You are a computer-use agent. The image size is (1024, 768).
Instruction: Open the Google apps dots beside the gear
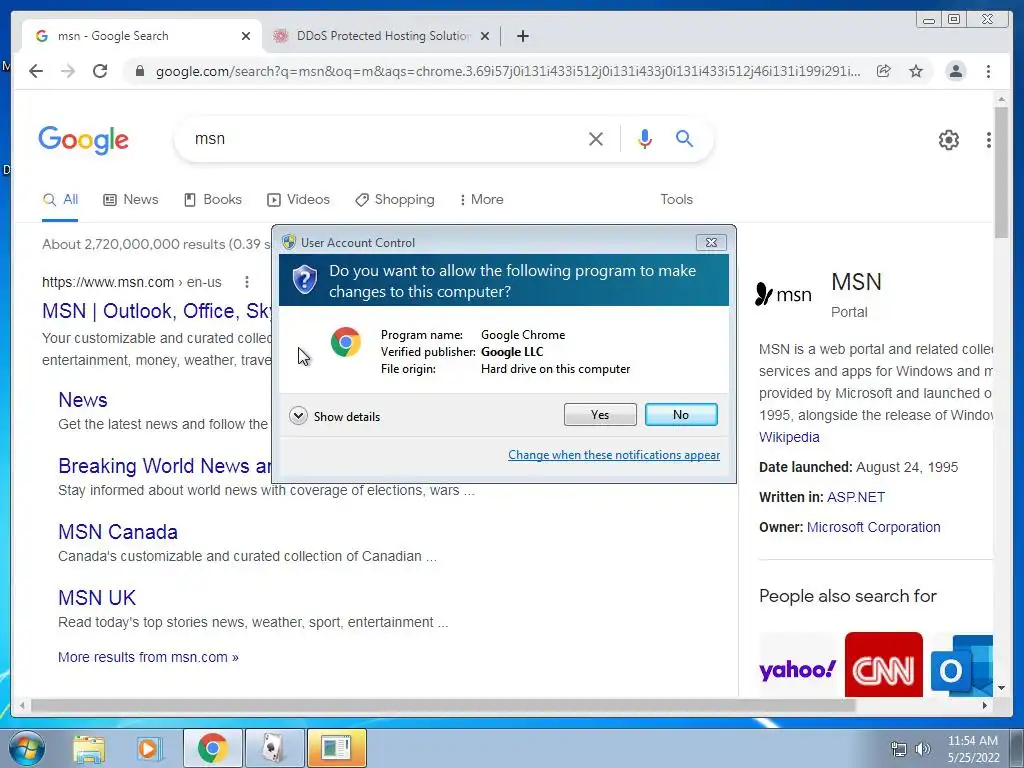(x=989, y=140)
